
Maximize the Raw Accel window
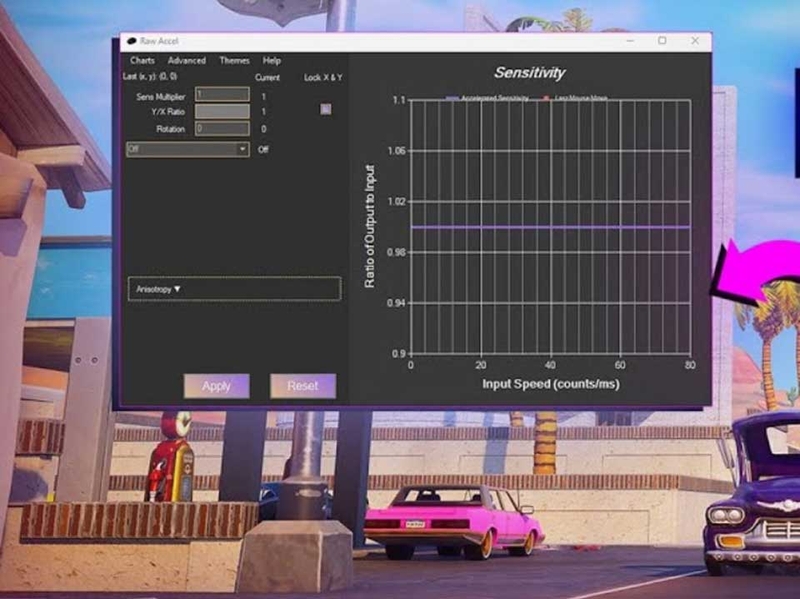[662, 40]
